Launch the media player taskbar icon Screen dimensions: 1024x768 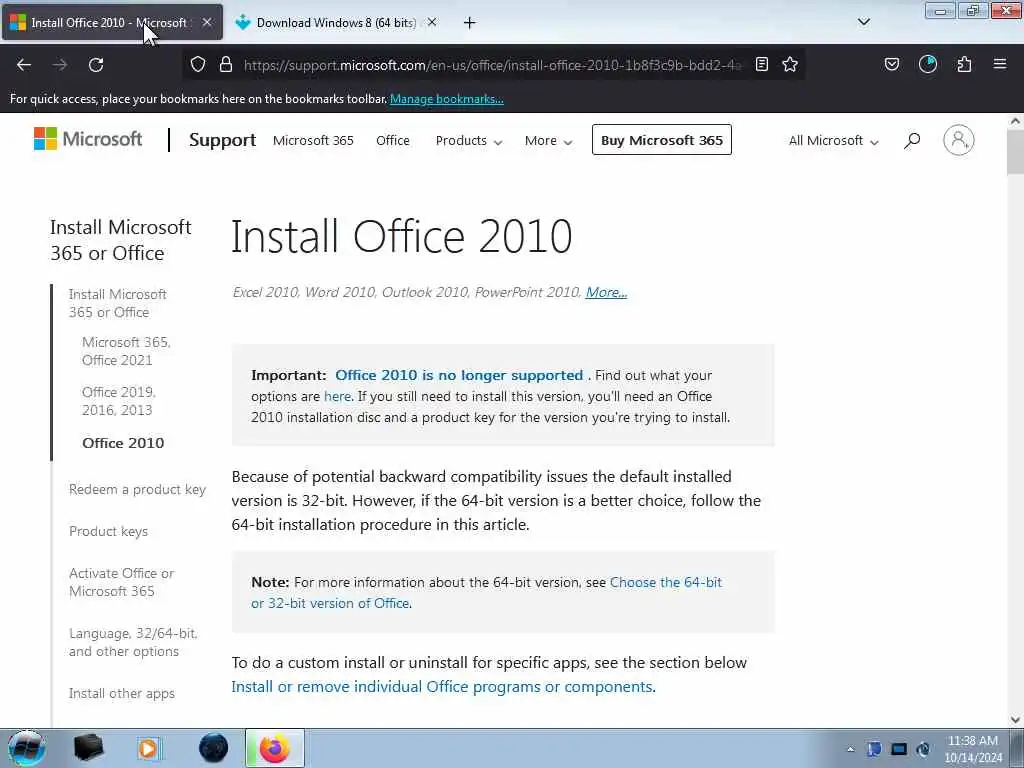tap(148, 748)
